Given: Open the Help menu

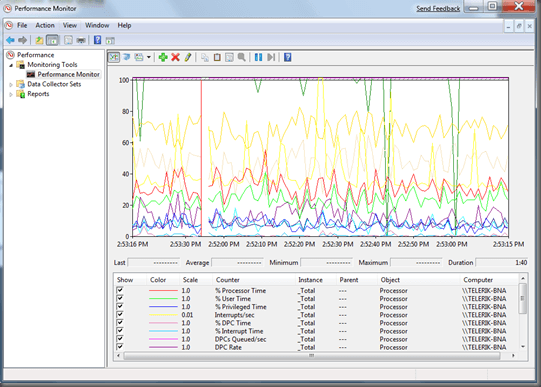Looking at the screenshot, I should coord(124,25).
